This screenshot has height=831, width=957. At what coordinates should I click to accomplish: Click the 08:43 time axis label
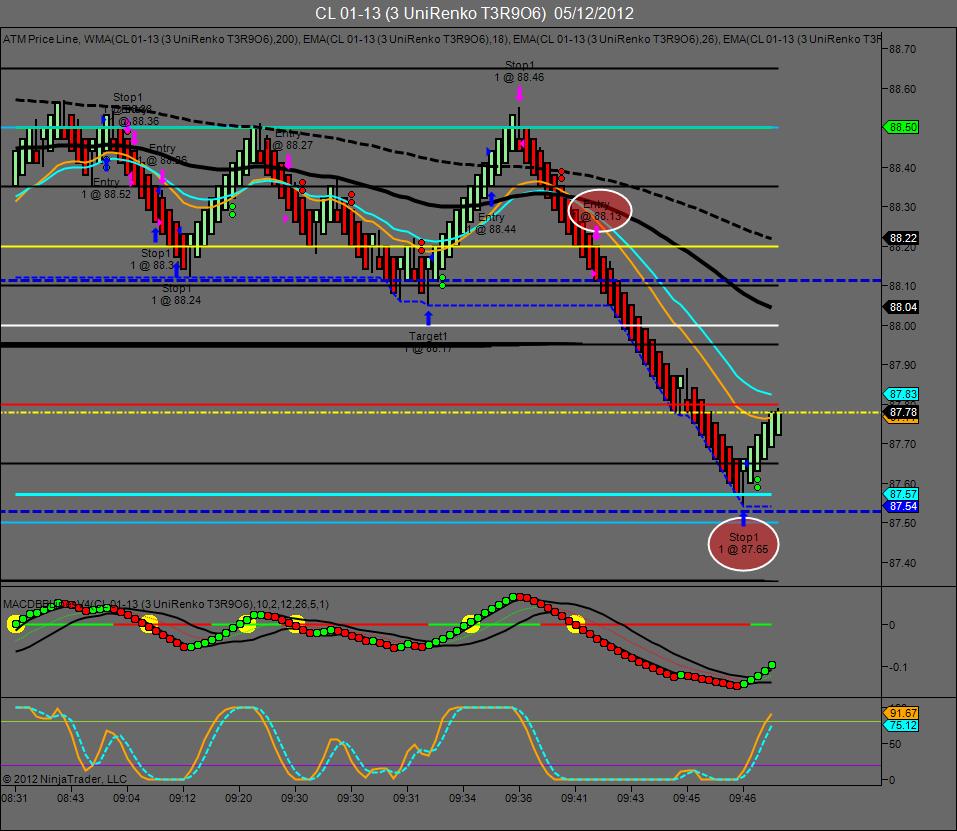[x=71, y=798]
